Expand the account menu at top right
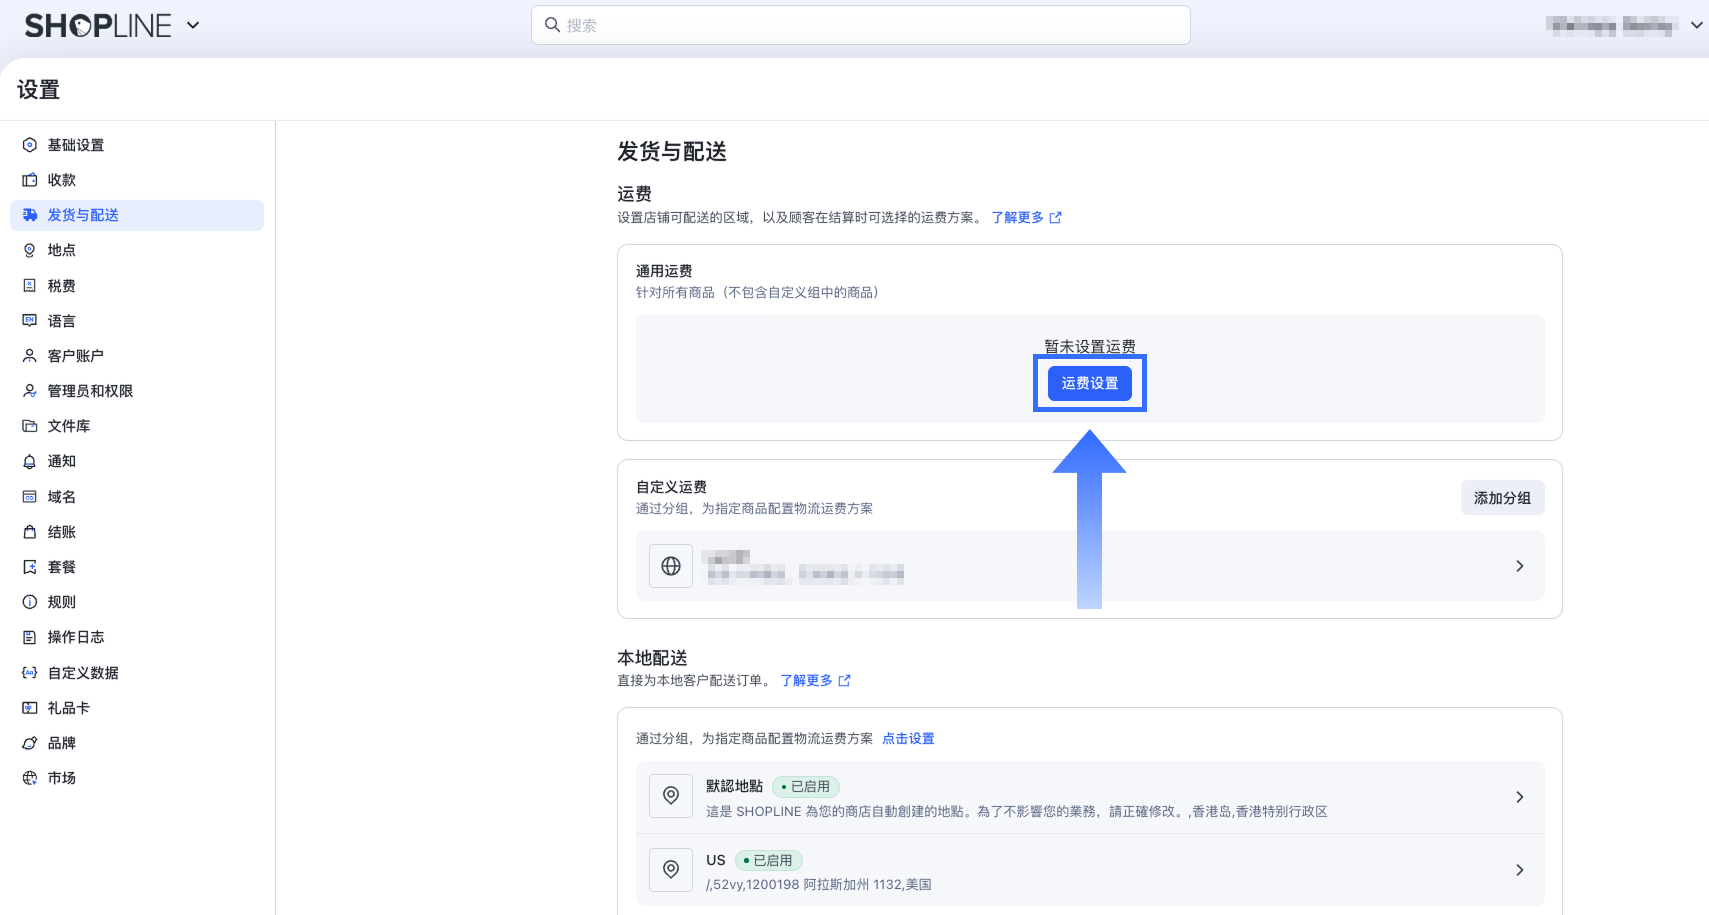The image size is (1709, 915). click(x=1696, y=25)
